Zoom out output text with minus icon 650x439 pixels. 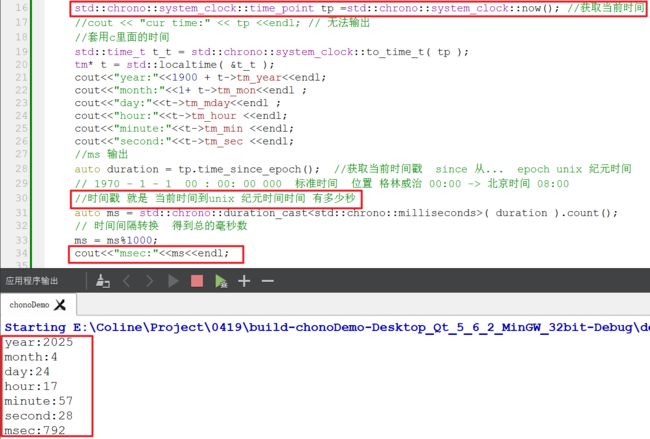click(x=268, y=281)
